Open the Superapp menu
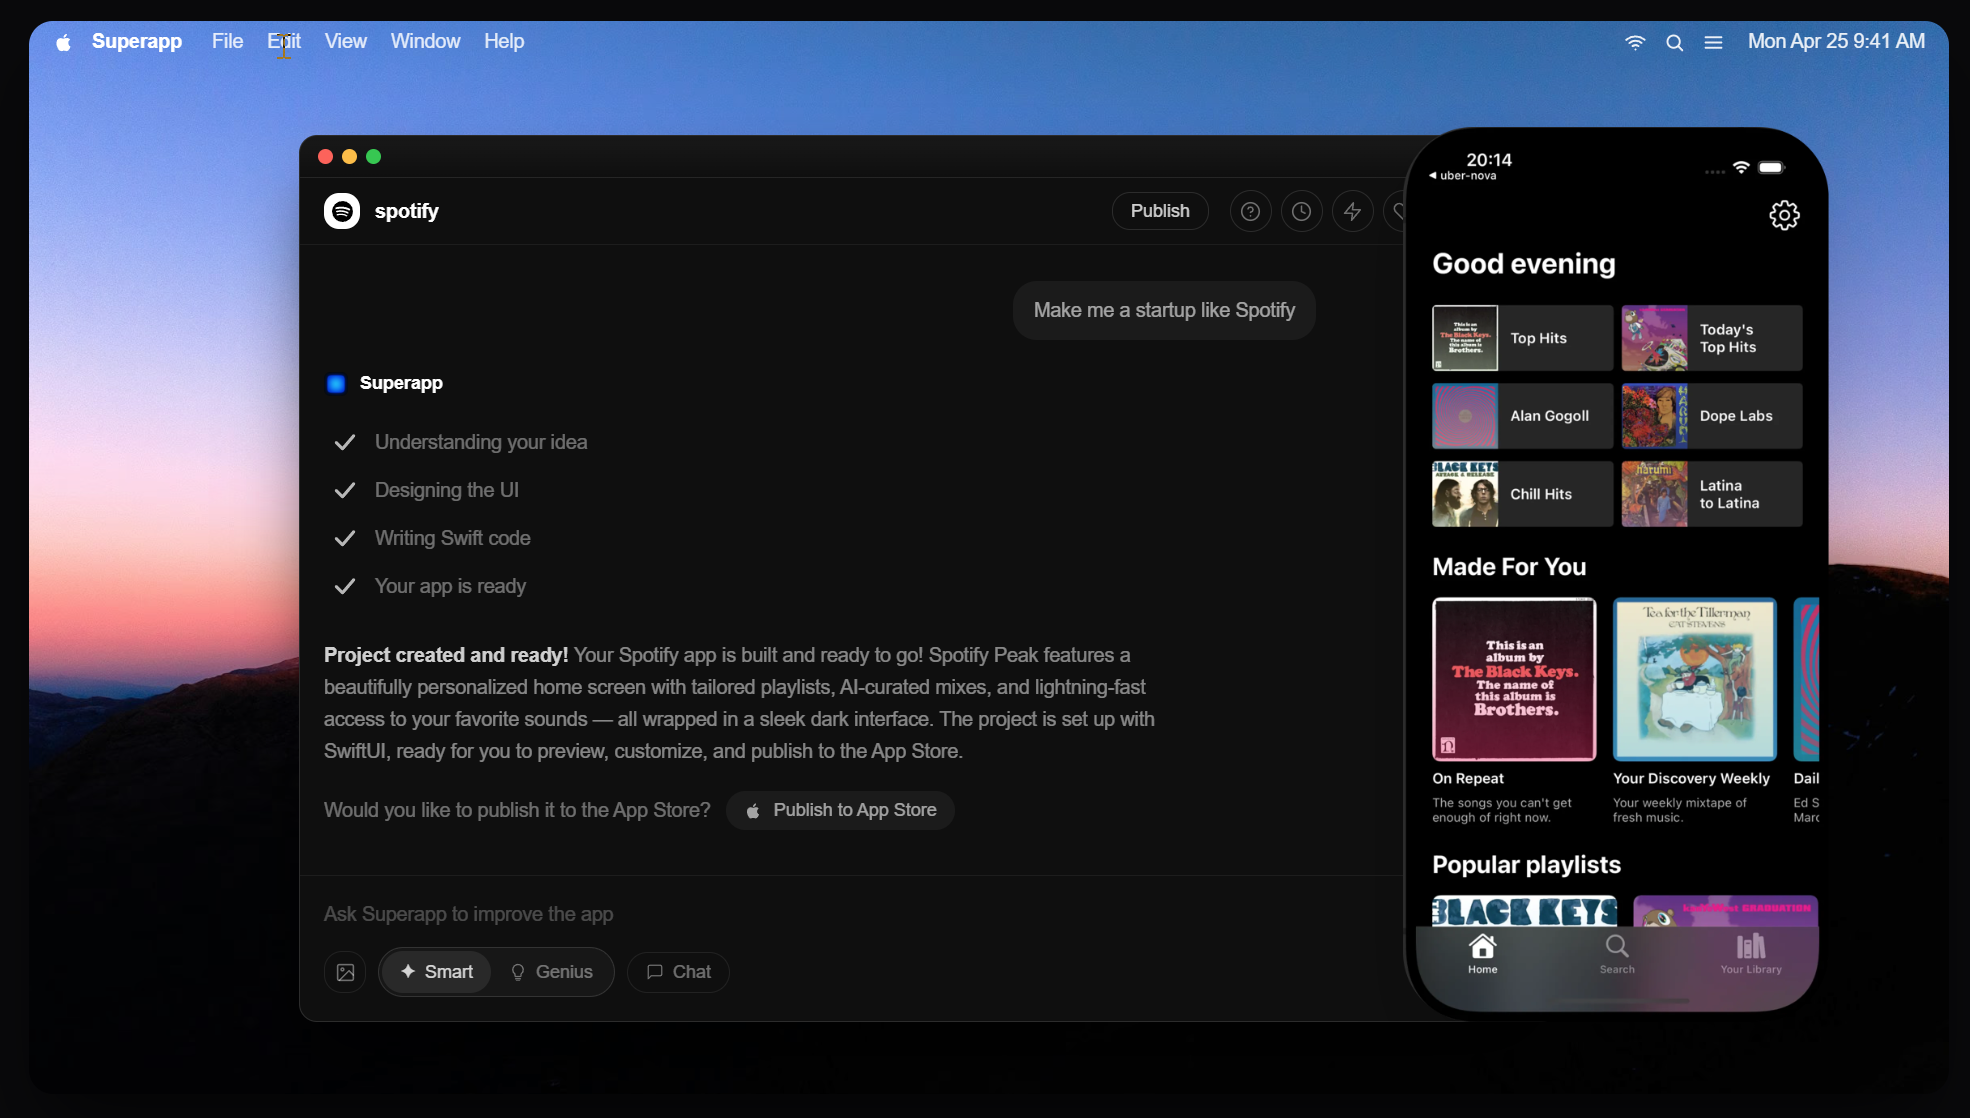The width and height of the screenshot is (1970, 1118). point(137,41)
